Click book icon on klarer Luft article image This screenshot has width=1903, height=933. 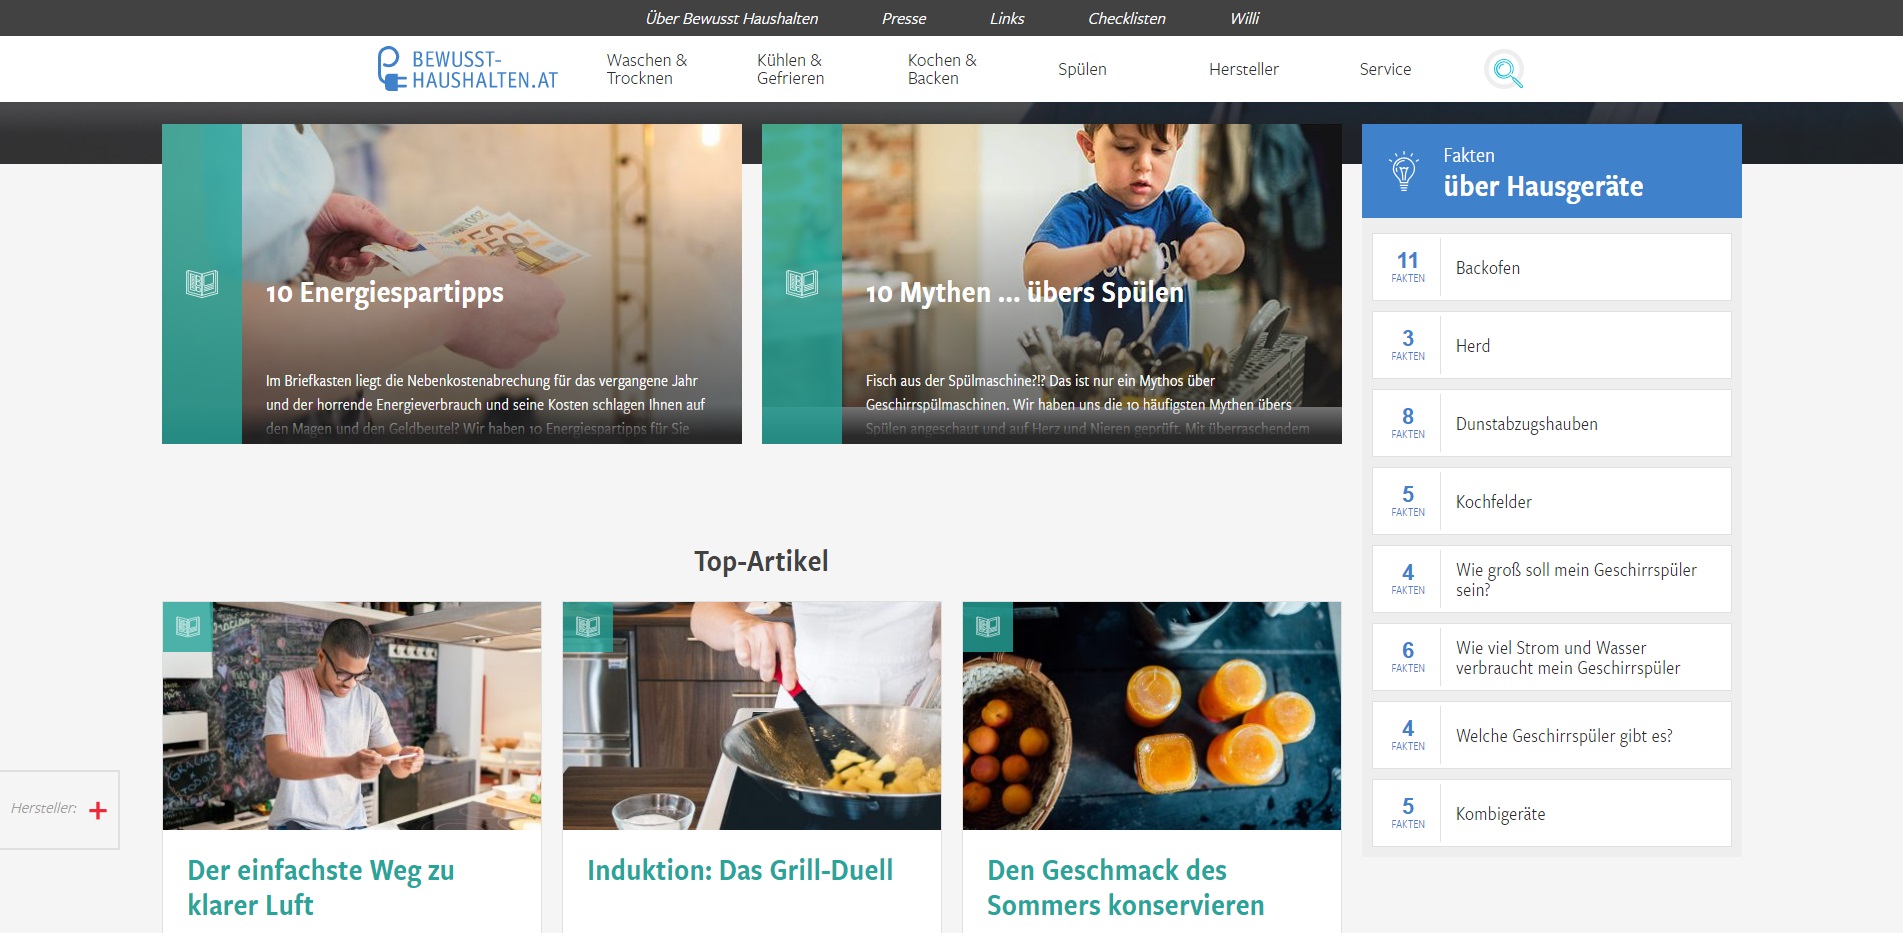point(188,627)
